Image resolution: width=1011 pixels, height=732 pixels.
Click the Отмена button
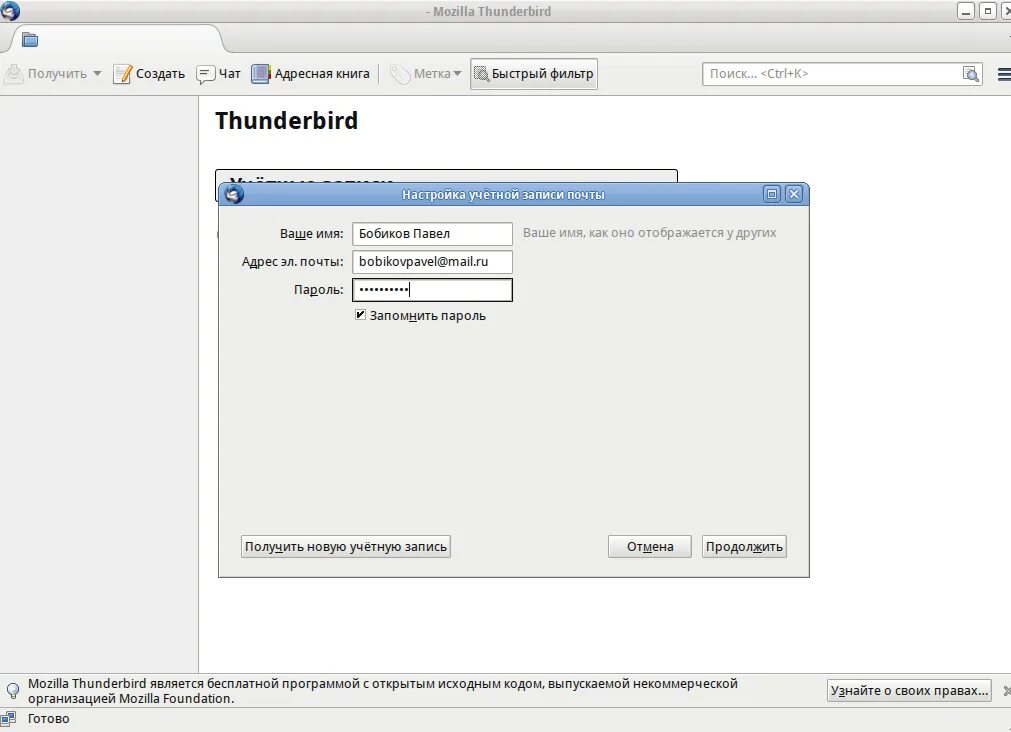point(650,546)
